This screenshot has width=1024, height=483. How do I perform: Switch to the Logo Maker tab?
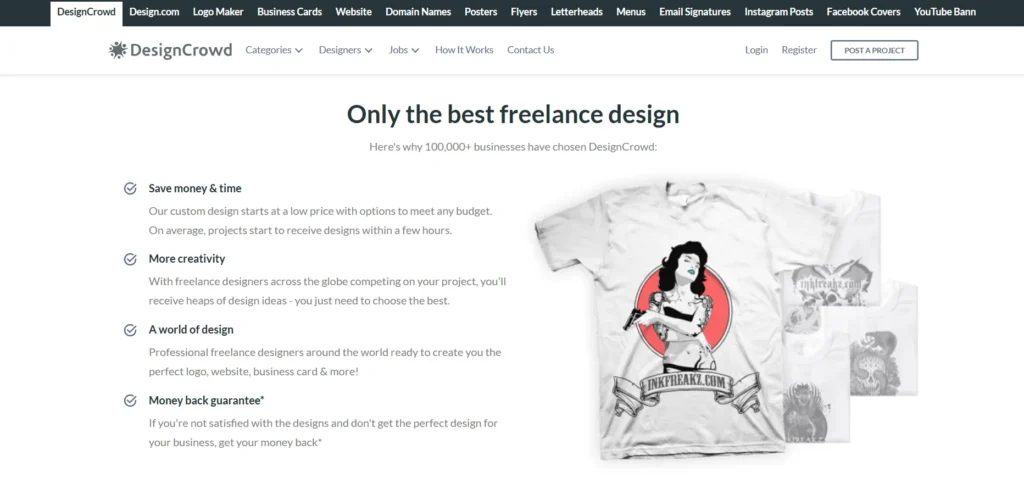click(218, 12)
